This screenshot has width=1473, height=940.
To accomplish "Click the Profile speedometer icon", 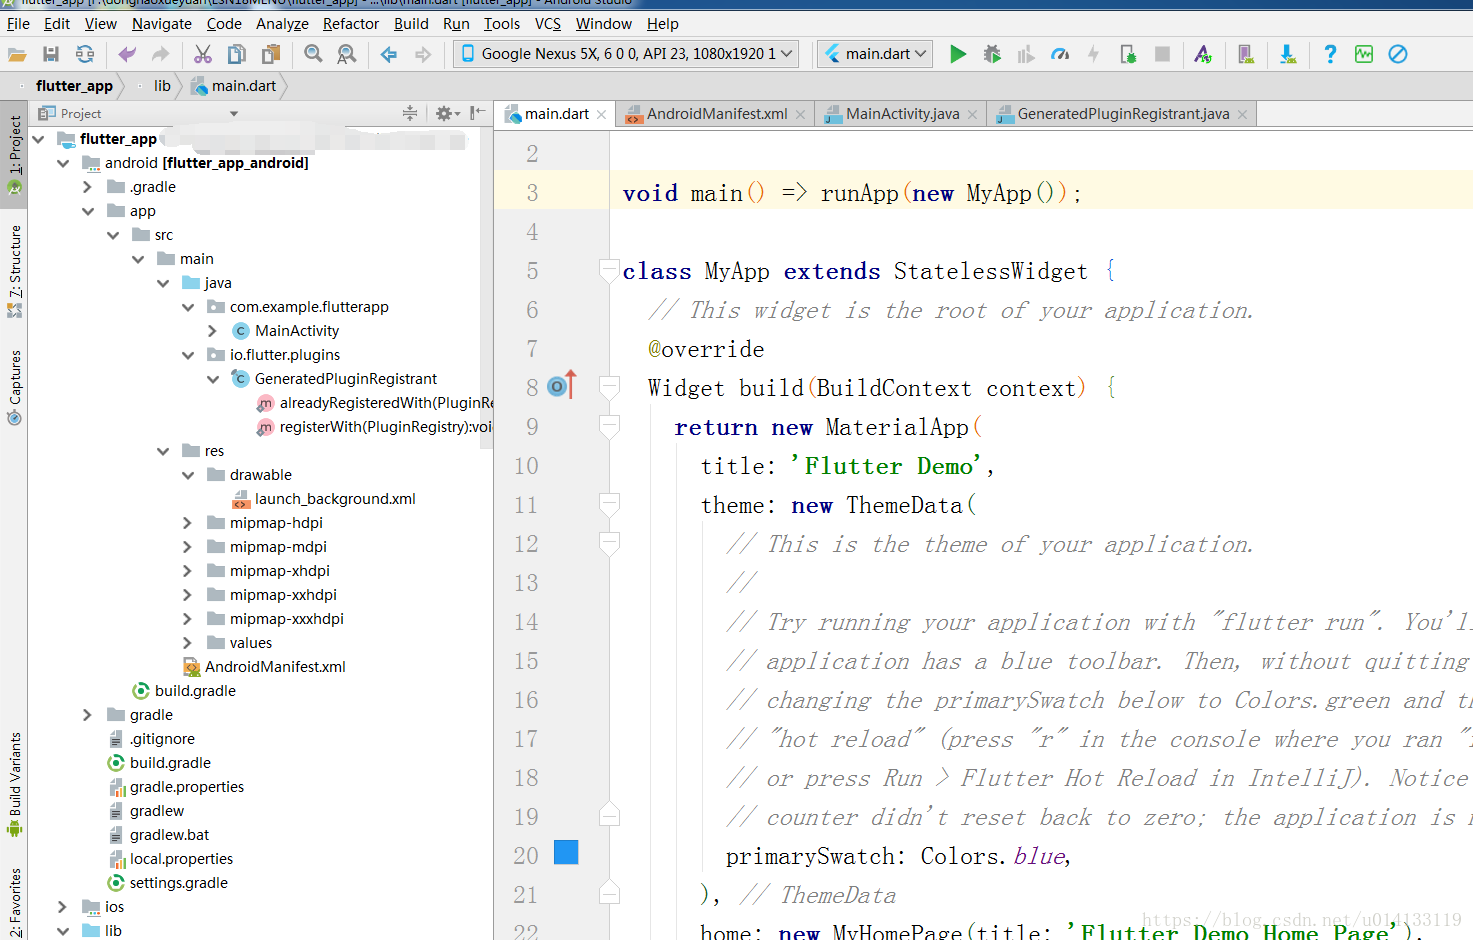I will tap(1060, 54).
